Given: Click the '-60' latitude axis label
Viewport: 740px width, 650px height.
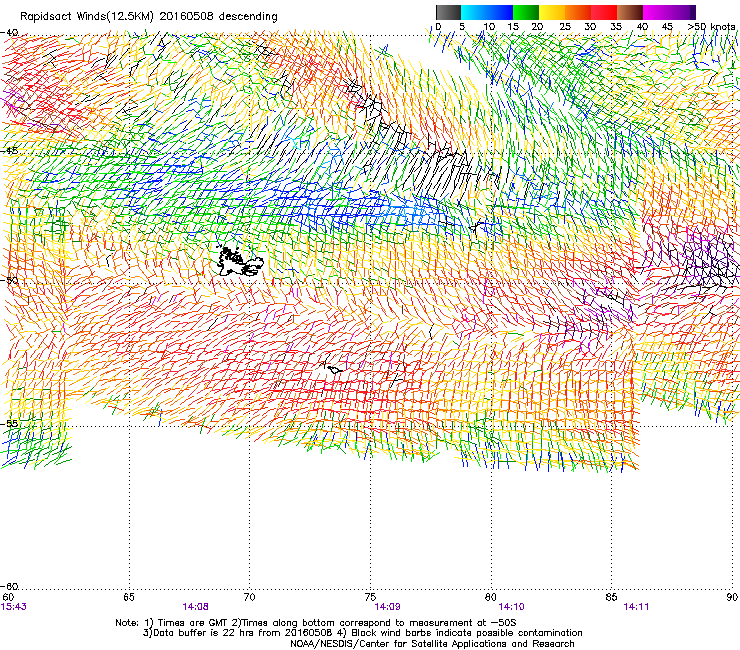Looking at the screenshot, I should [9, 586].
